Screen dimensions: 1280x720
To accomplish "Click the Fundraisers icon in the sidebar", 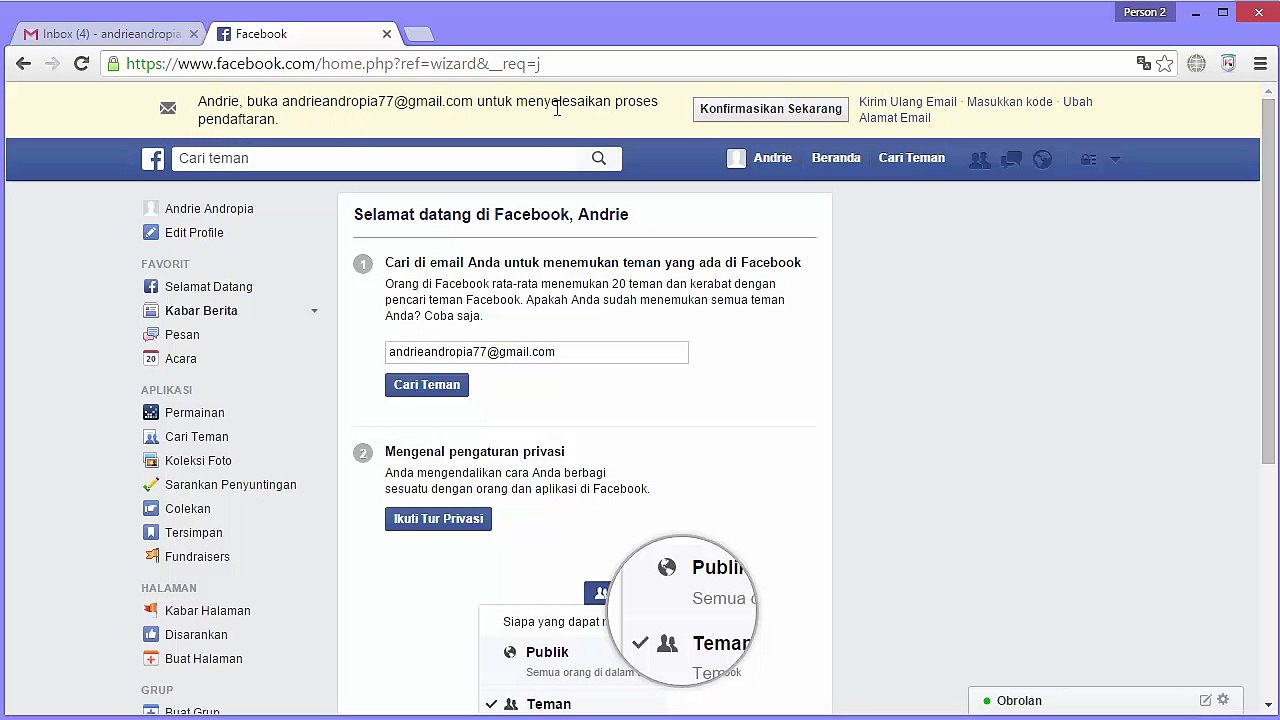I will 151,557.
